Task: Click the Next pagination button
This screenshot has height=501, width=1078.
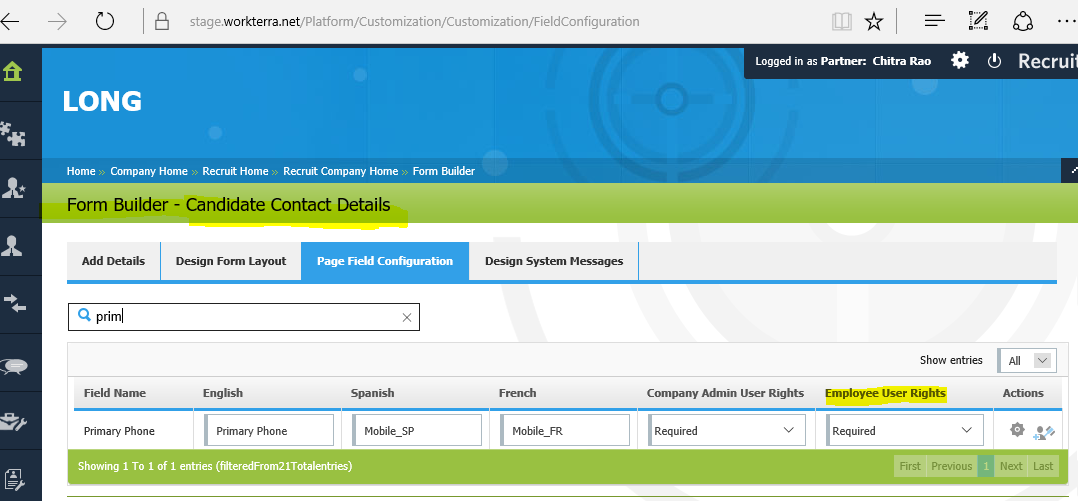Action: (1011, 466)
